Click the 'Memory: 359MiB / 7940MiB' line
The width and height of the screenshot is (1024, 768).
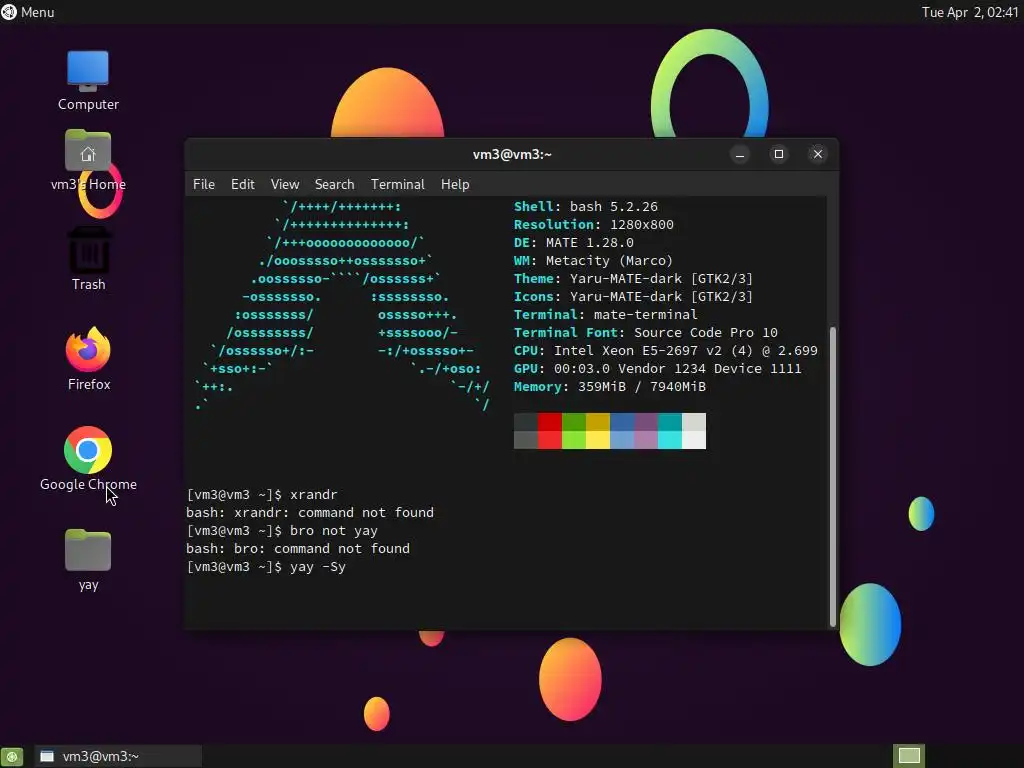tap(610, 387)
